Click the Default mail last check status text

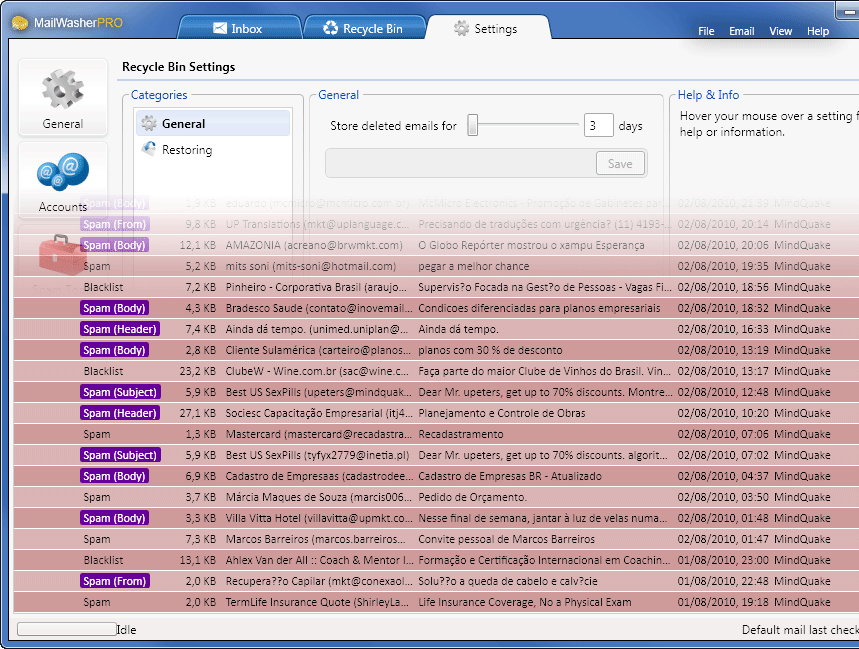click(800, 630)
